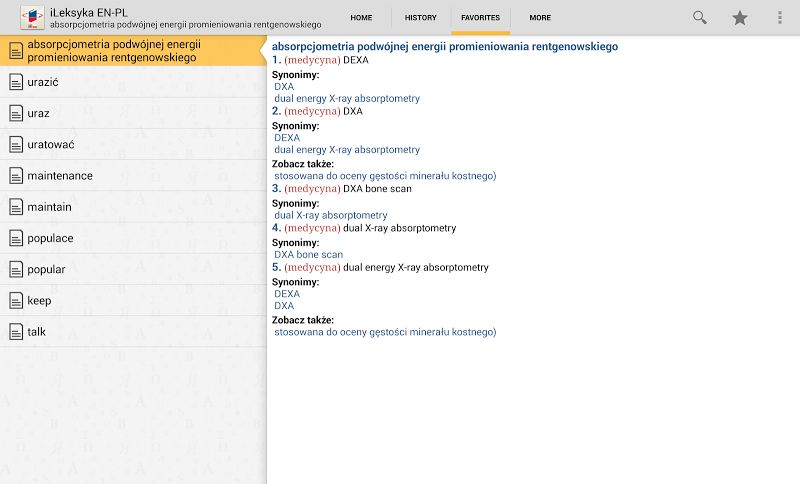Open 'dual energy X-ray absorptometry' synonym link
This screenshot has width=800, height=484.
point(347,99)
